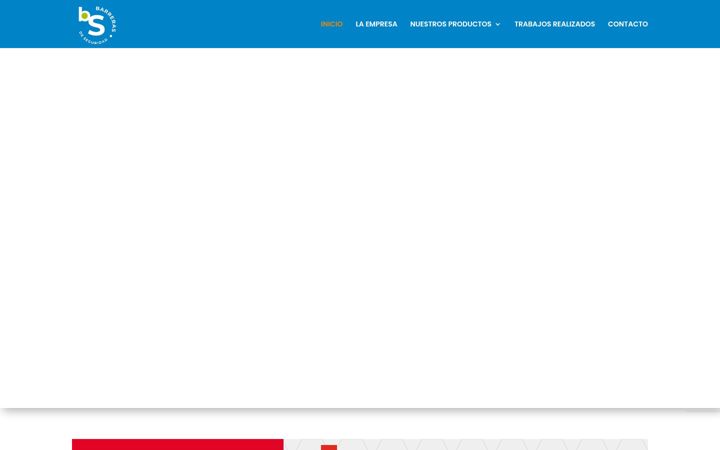Open the TRABAJOS REALIZADOS page
Image resolution: width=720 pixels, height=450 pixels.
pyautogui.click(x=554, y=24)
